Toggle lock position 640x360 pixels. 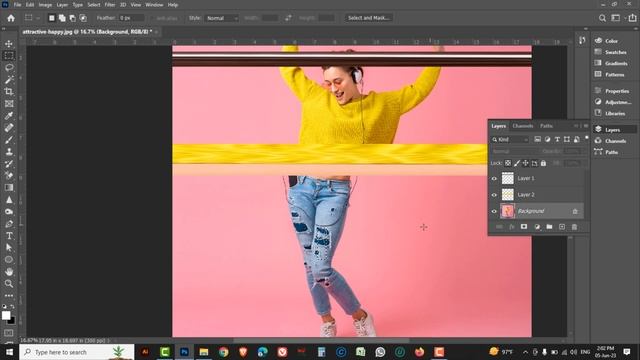[526, 163]
